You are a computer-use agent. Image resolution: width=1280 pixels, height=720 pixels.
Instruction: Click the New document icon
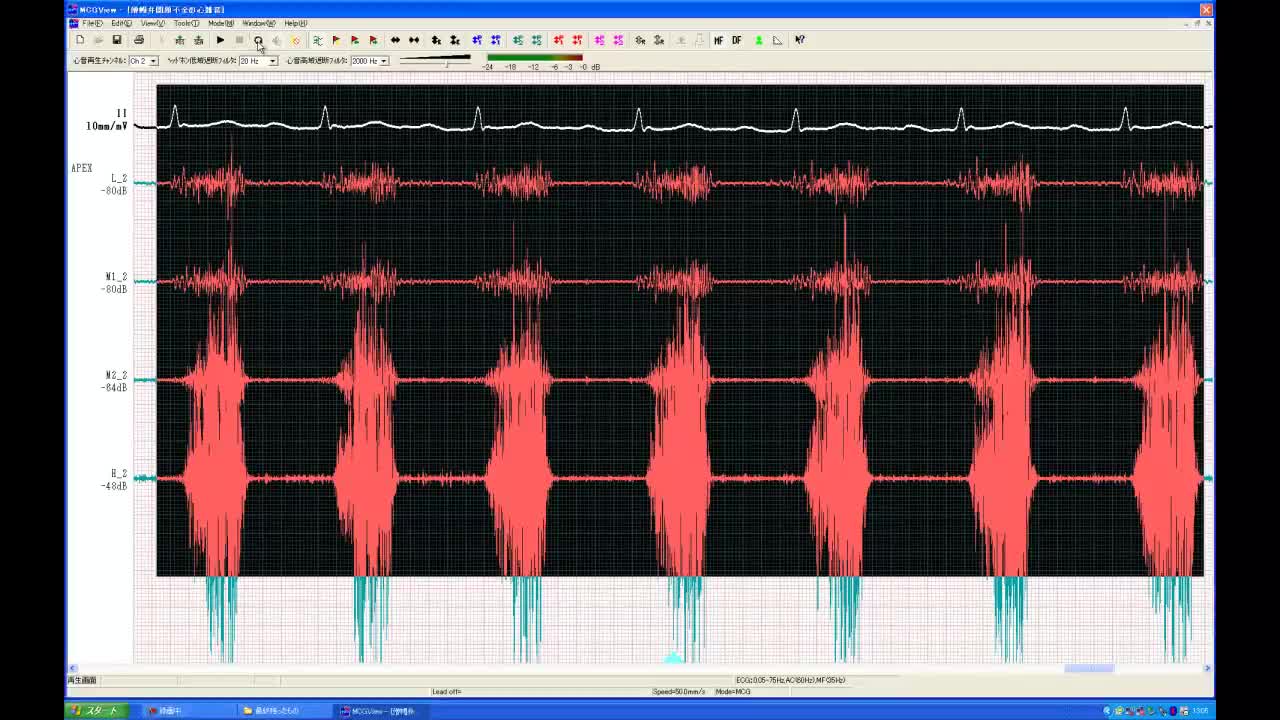(80, 40)
